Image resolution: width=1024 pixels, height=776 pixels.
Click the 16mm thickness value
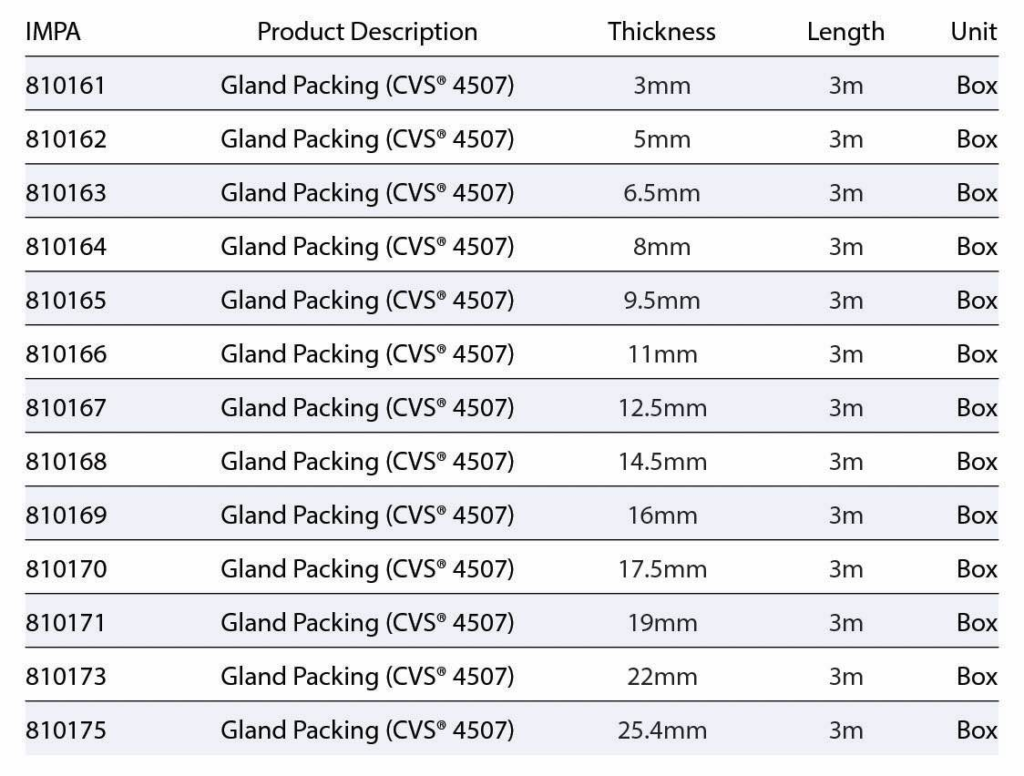pos(661,516)
